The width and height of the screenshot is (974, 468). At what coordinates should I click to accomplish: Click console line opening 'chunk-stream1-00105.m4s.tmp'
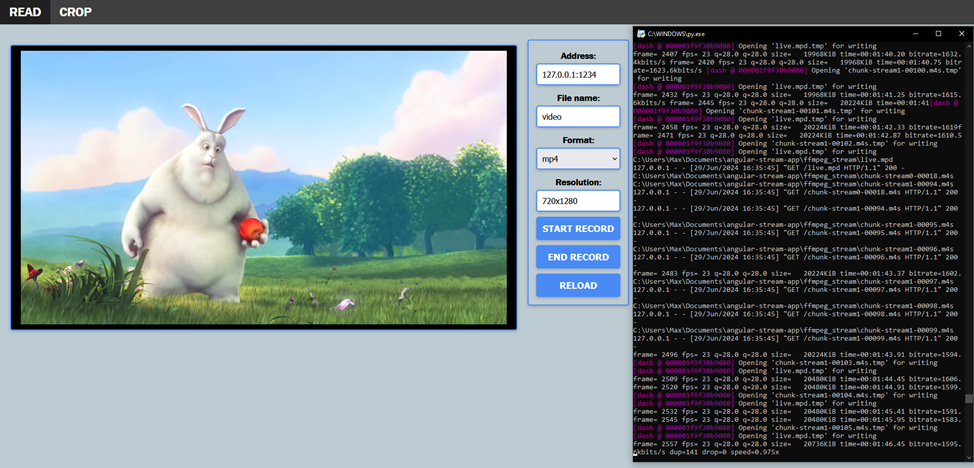785,427
